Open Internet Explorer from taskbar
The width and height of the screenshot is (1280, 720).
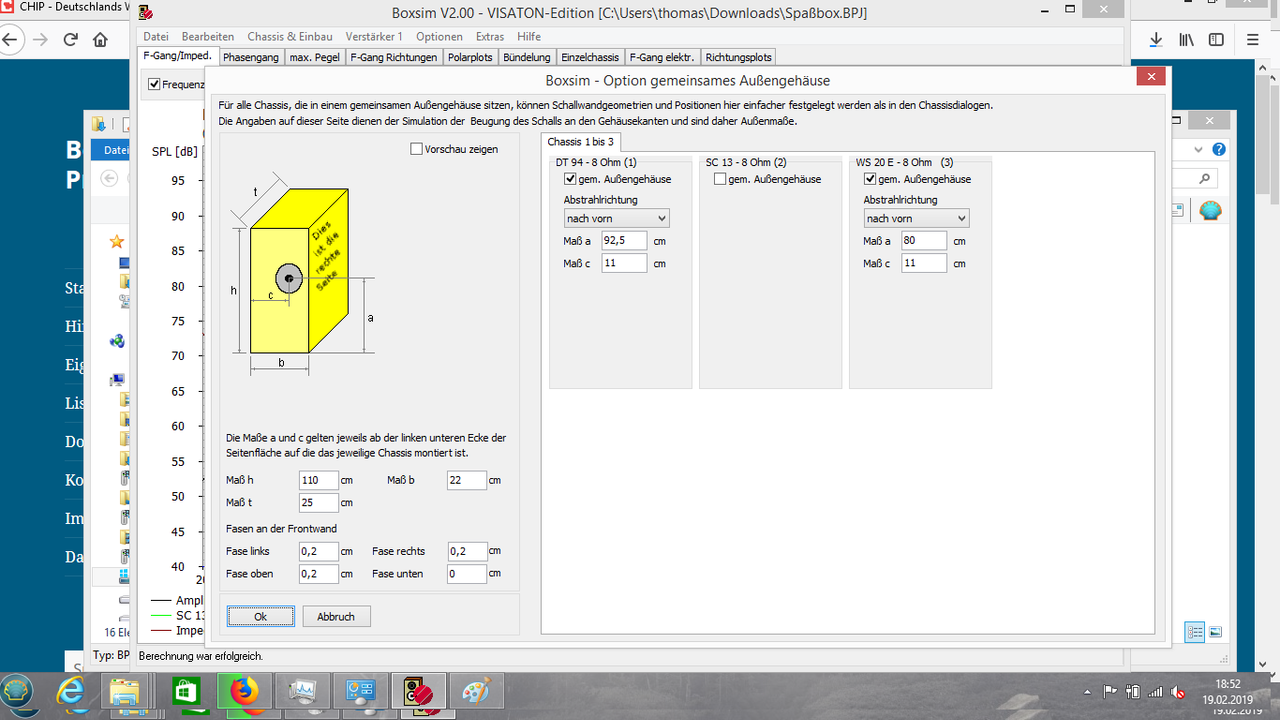pyautogui.click(x=71, y=692)
